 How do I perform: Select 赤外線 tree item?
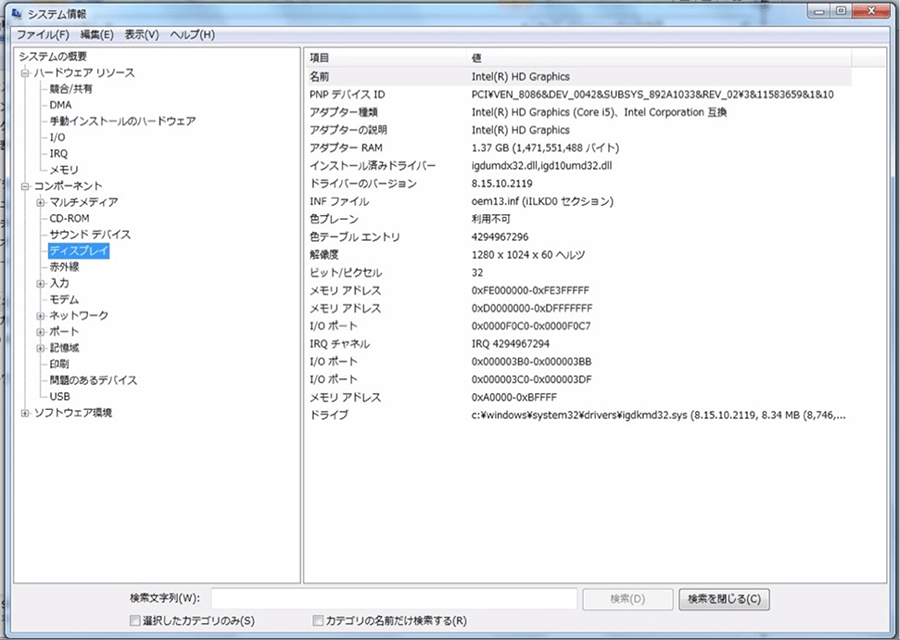[64, 267]
